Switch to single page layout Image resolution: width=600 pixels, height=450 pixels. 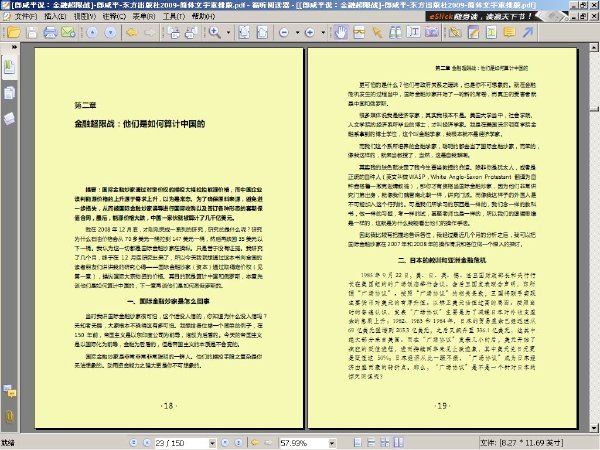pos(357,443)
